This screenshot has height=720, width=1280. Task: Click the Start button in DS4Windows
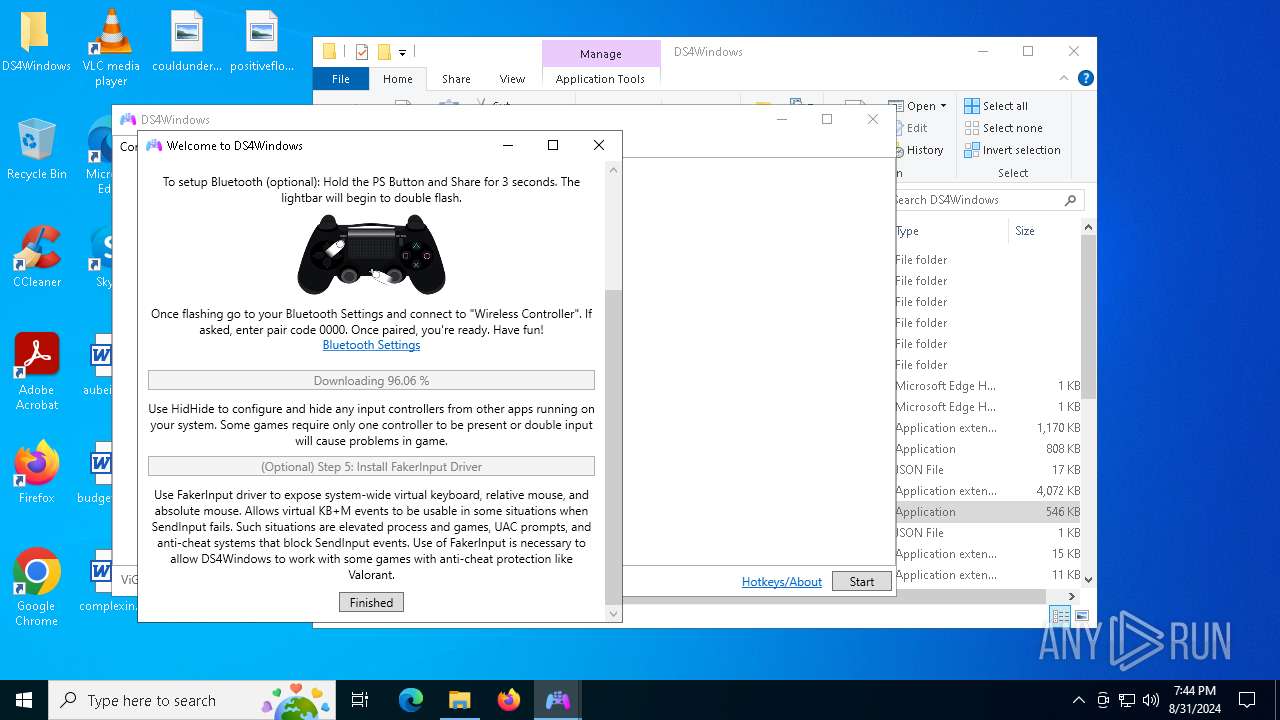pos(861,581)
